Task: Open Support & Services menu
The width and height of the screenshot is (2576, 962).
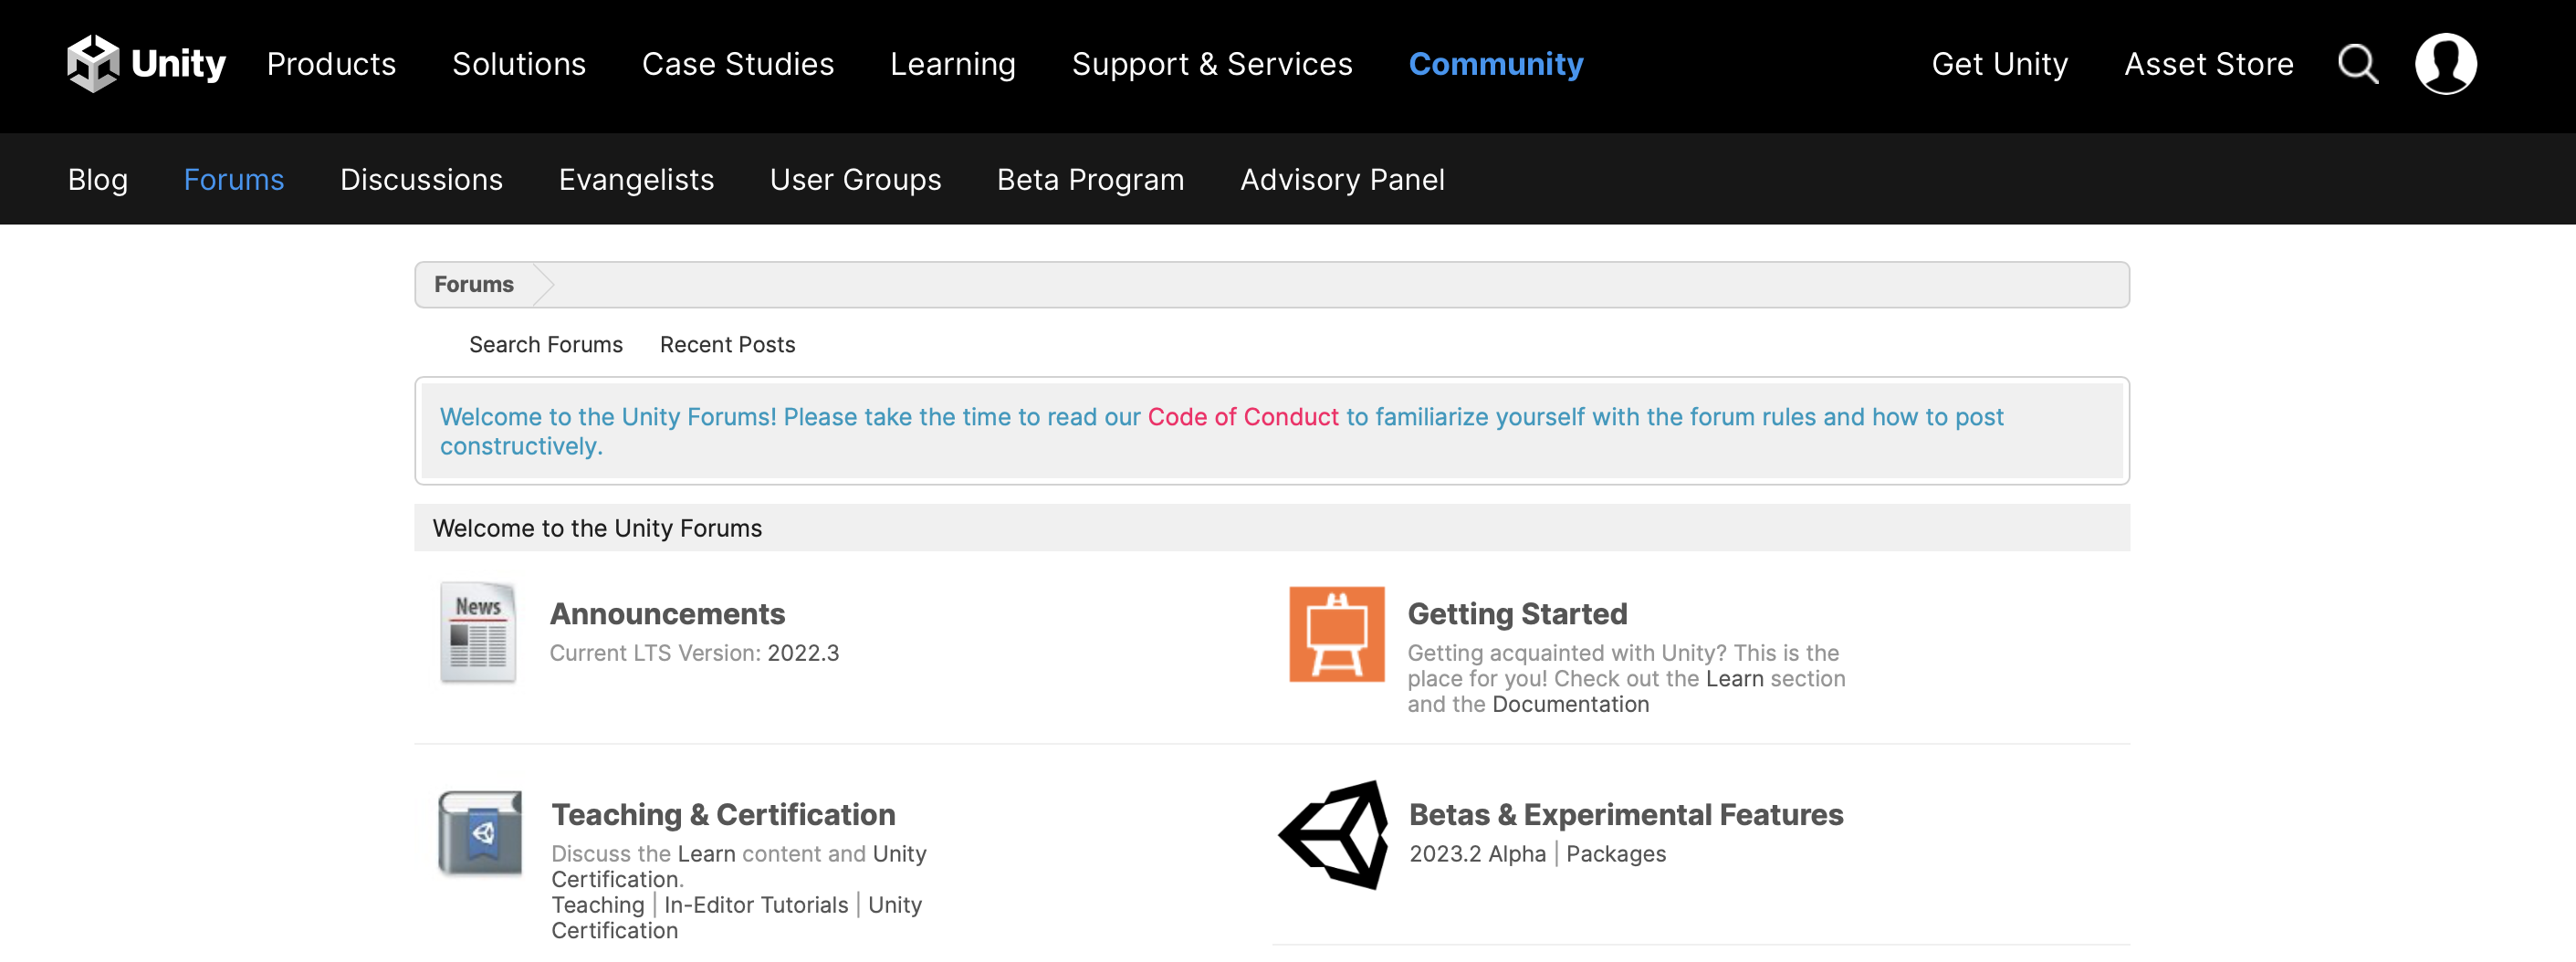Action: (x=1212, y=64)
